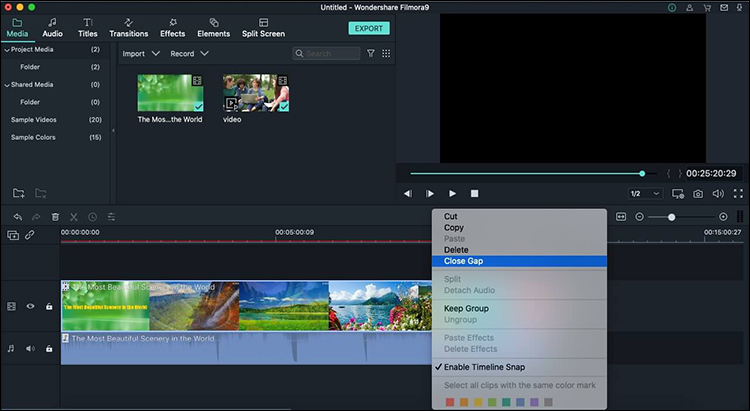This screenshot has height=411, width=750.
Task: Open the Audio library tab
Action: click(52, 28)
